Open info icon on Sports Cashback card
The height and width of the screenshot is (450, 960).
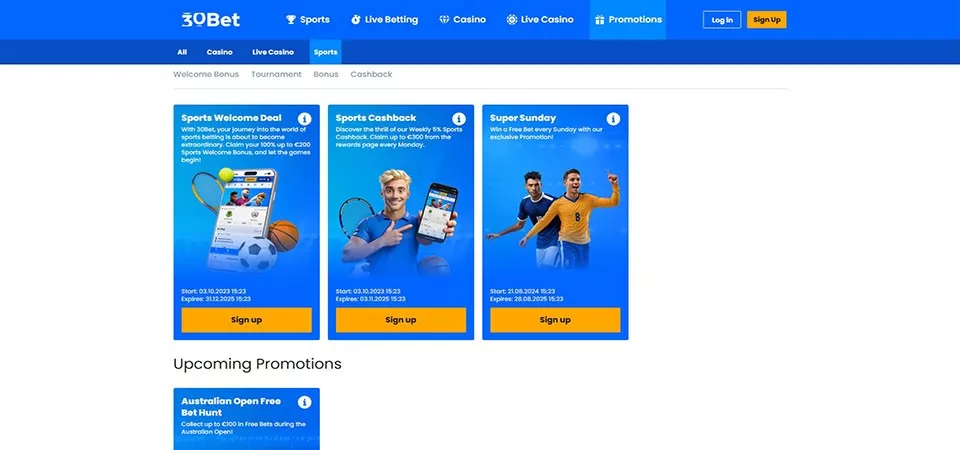tap(459, 119)
